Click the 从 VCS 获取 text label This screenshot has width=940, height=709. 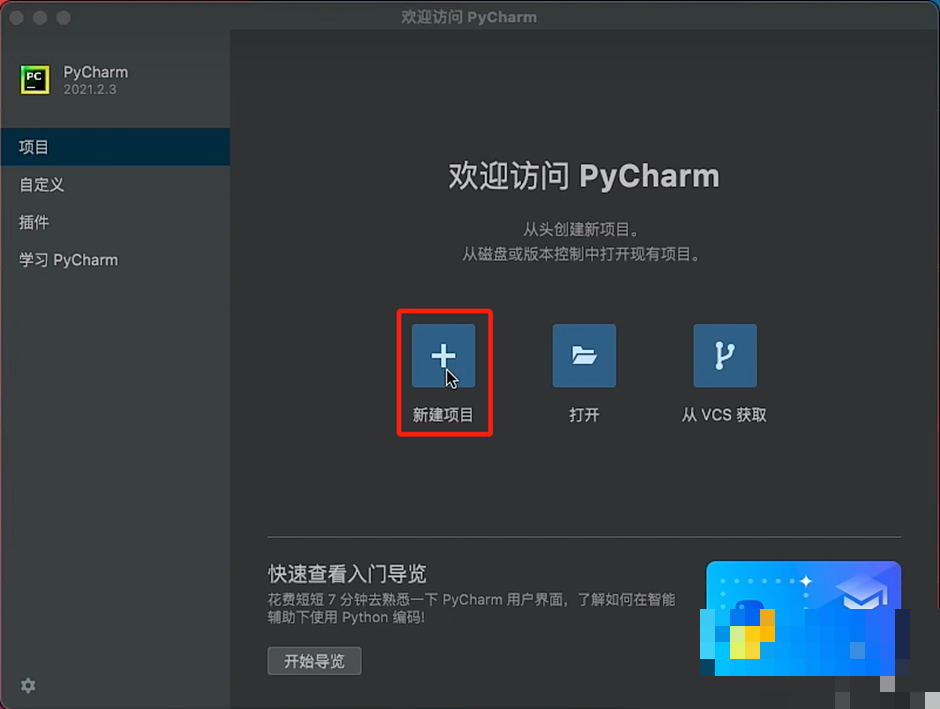click(x=724, y=415)
